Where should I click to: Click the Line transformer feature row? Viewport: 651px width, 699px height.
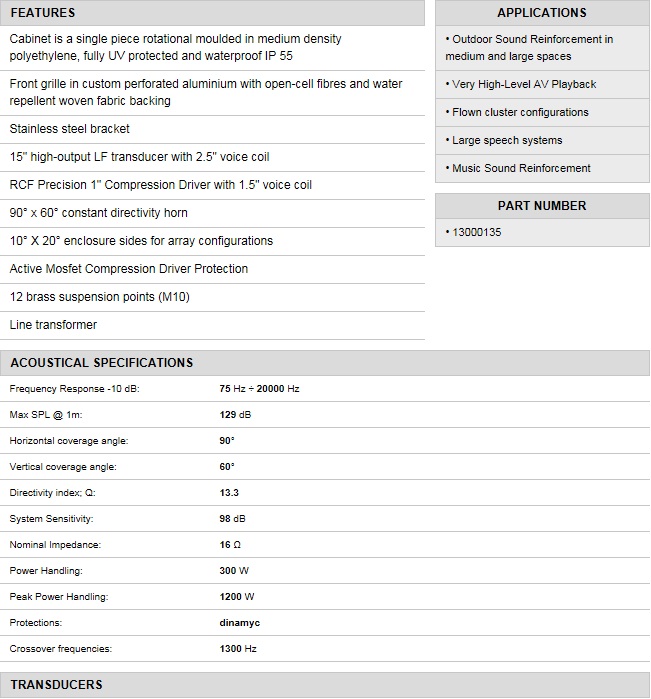click(x=53, y=325)
